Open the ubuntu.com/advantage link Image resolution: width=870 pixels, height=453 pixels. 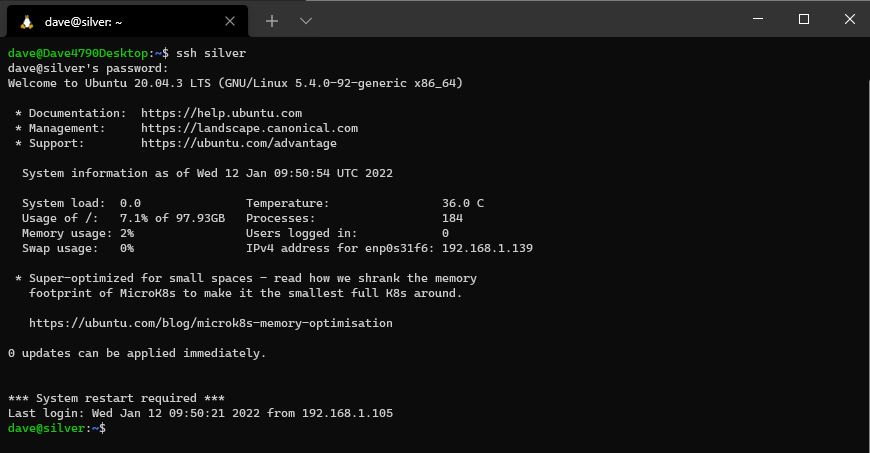click(x=239, y=143)
